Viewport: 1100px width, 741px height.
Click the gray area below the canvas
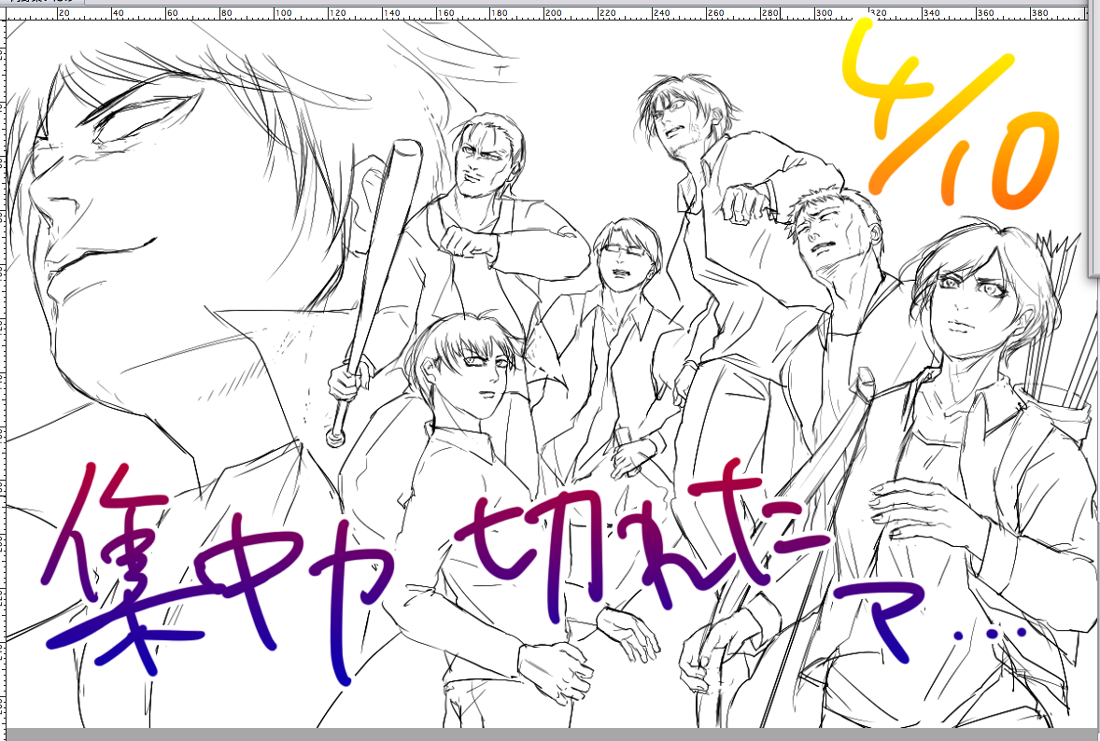(550, 734)
